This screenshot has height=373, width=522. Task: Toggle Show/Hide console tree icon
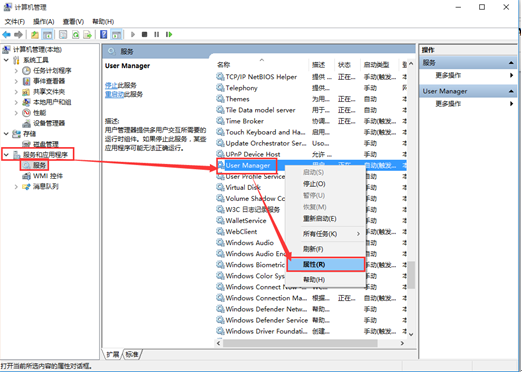[47, 34]
